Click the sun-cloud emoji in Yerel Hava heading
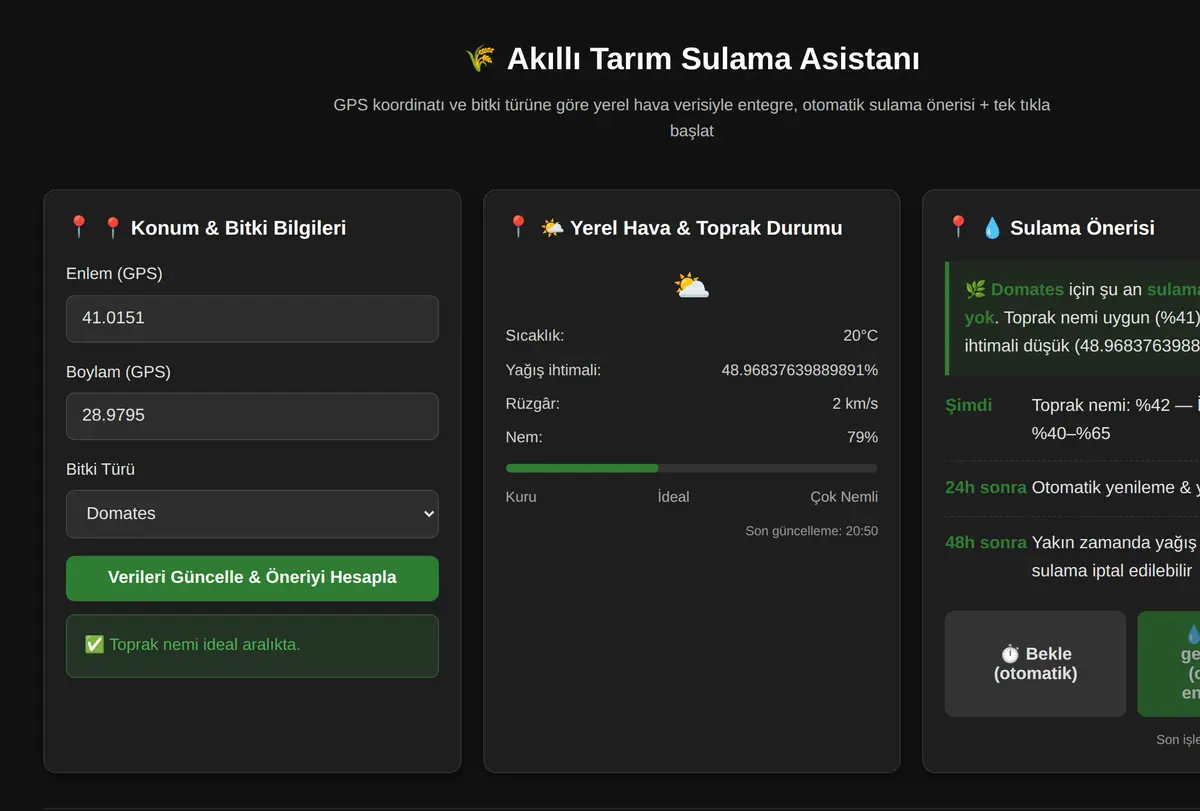Image resolution: width=1200 pixels, height=811 pixels. coord(552,228)
